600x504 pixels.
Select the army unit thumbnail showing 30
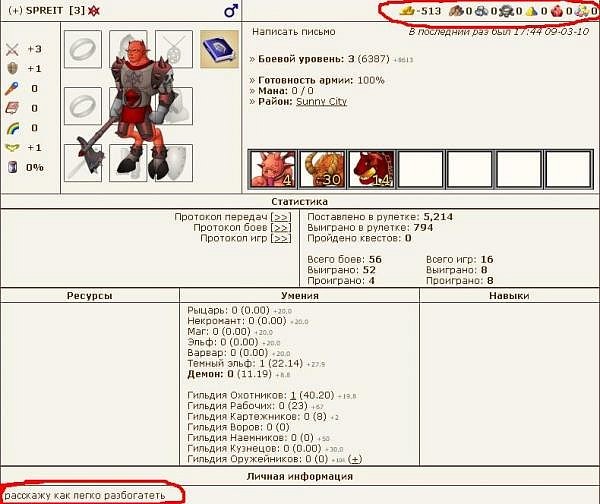322,169
